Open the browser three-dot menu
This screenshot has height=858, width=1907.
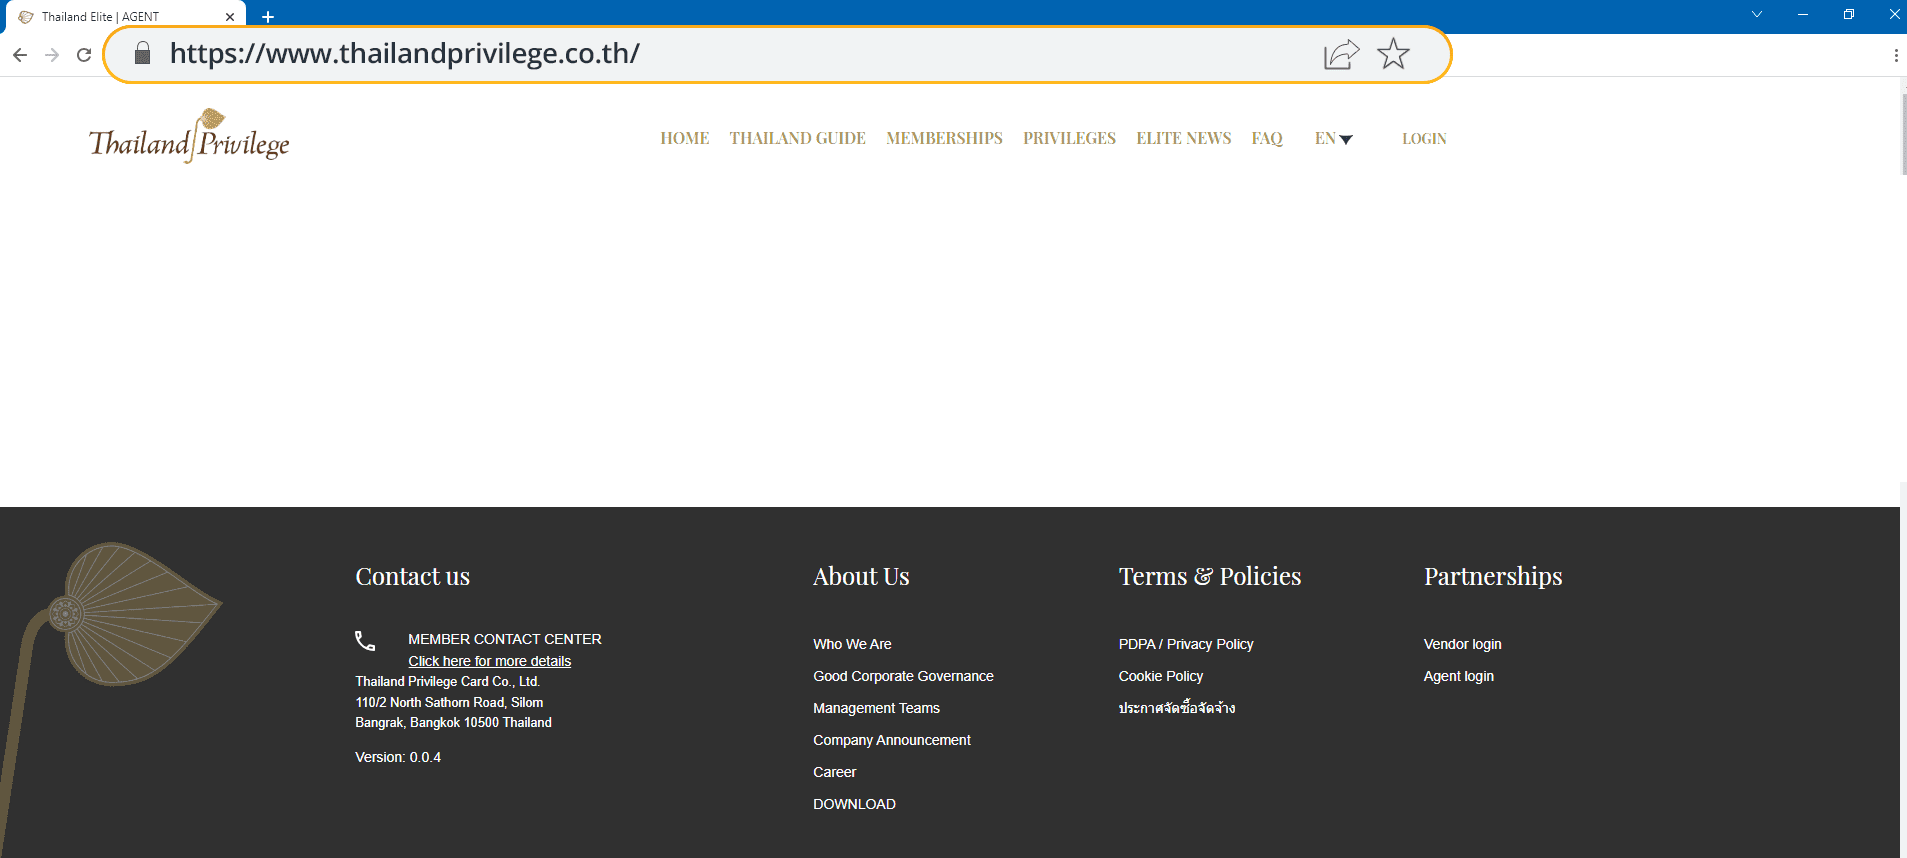pyautogui.click(x=1895, y=56)
